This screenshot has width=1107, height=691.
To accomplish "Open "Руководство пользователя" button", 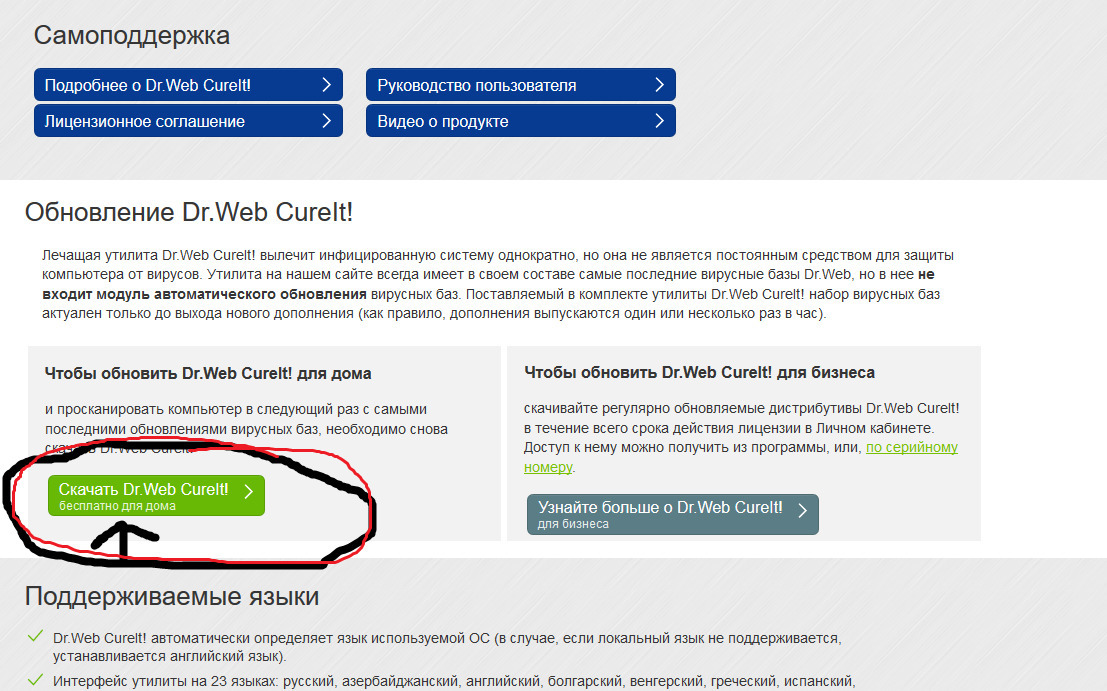I will pyautogui.click(x=521, y=85).
